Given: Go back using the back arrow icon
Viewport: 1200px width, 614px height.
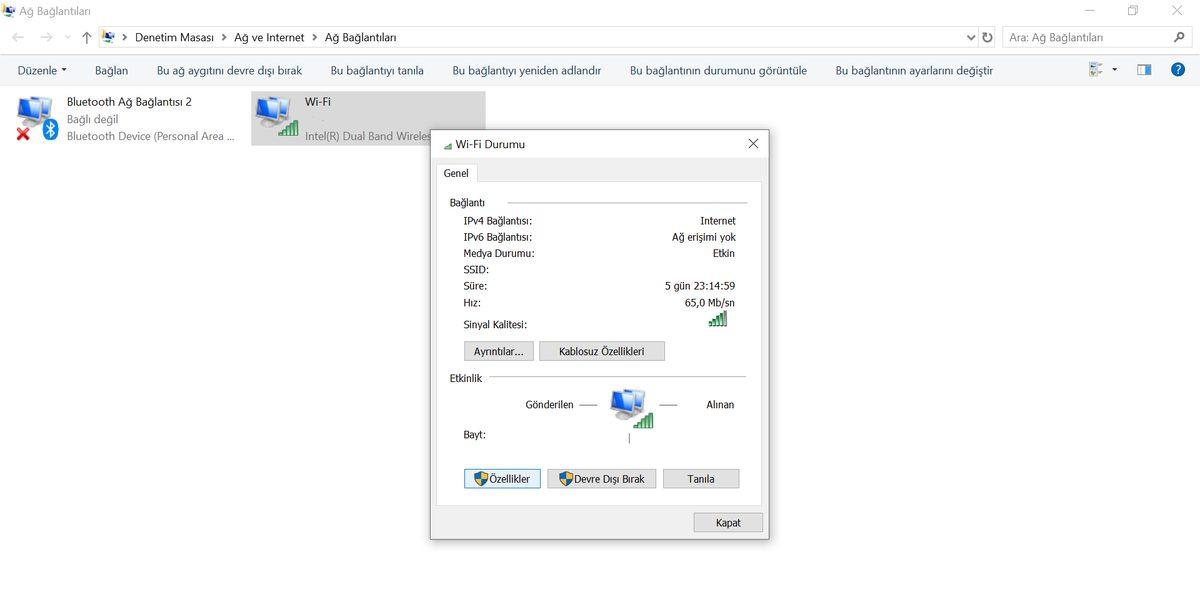Looking at the screenshot, I should (16, 36).
